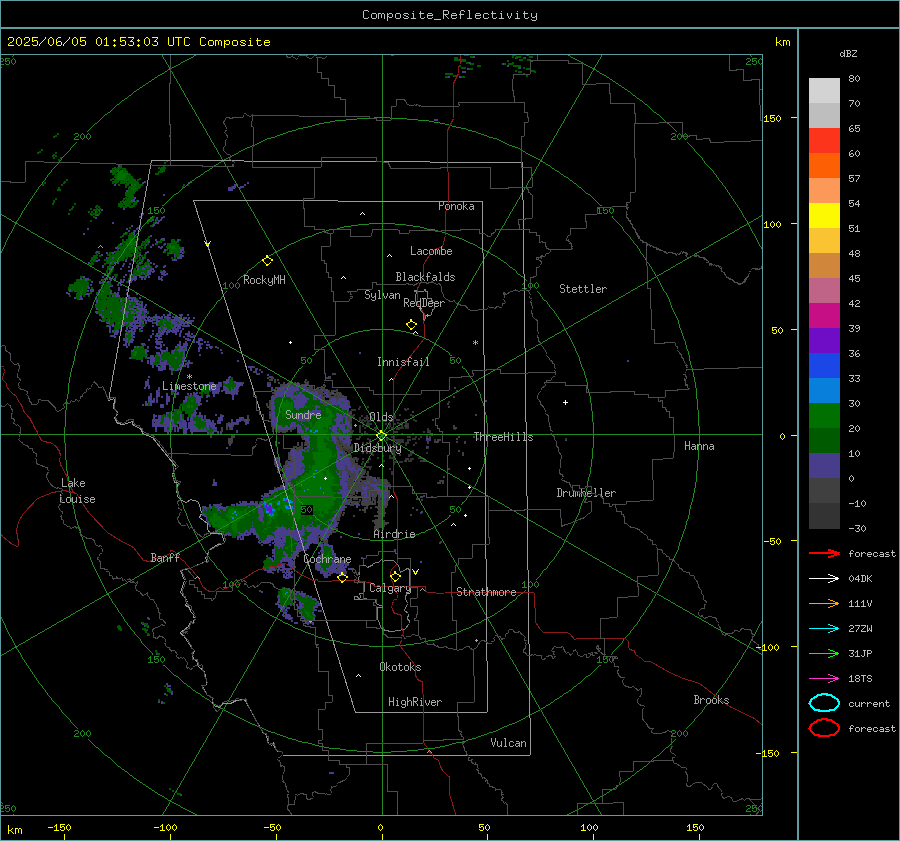This screenshot has width=900, height=841.
Task: Click the 80 value on the dBZ scale
Action: point(854,78)
